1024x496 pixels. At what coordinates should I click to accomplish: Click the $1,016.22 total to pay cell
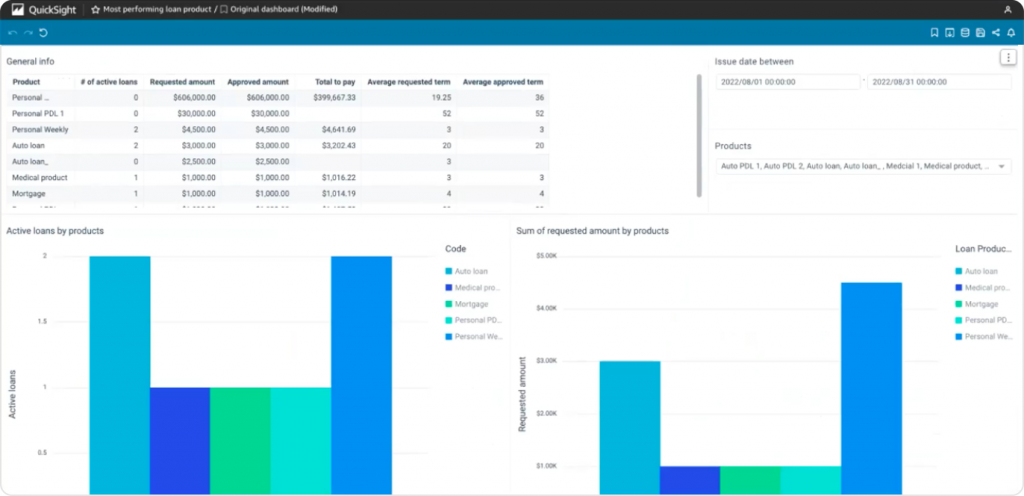(x=339, y=178)
